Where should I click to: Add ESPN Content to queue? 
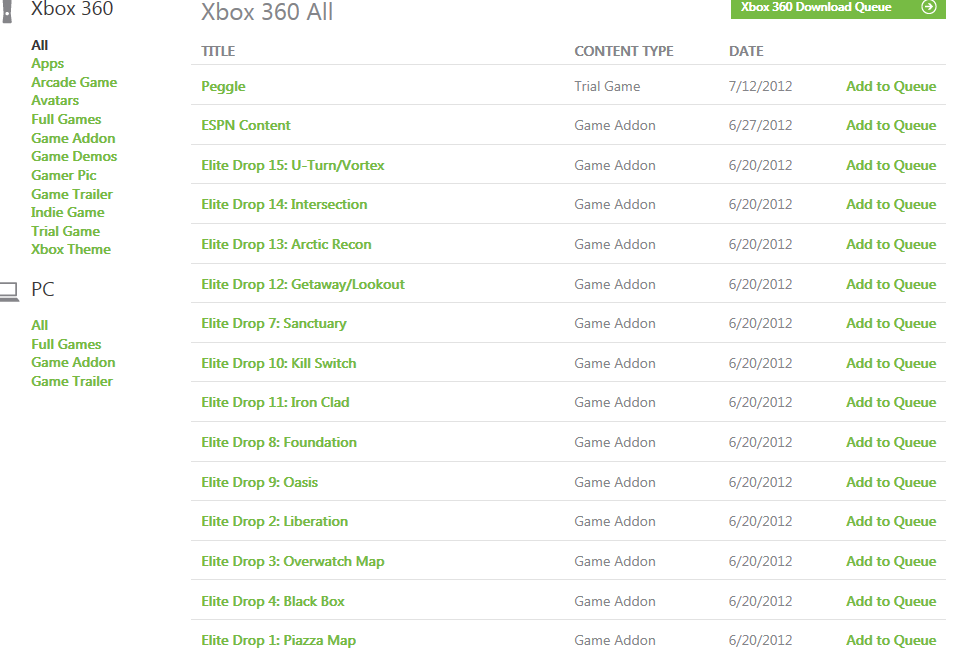pyautogui.click(x=891, y=126)
